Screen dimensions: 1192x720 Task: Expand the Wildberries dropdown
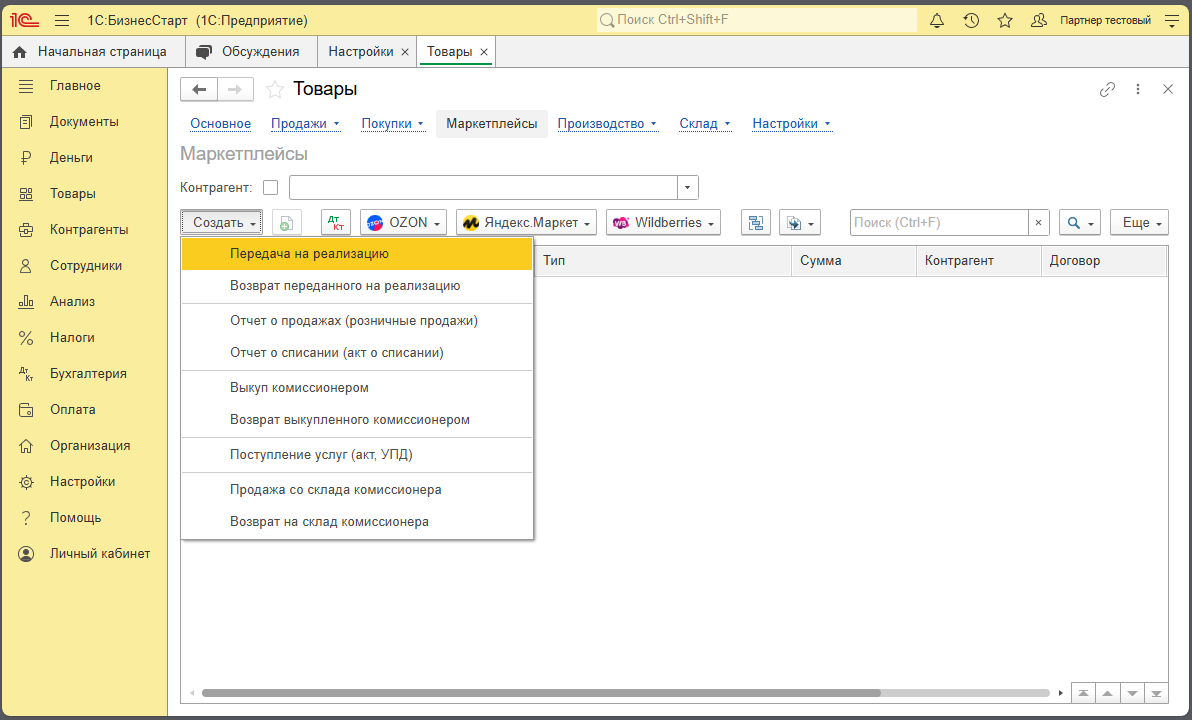[x=663, y=223]
